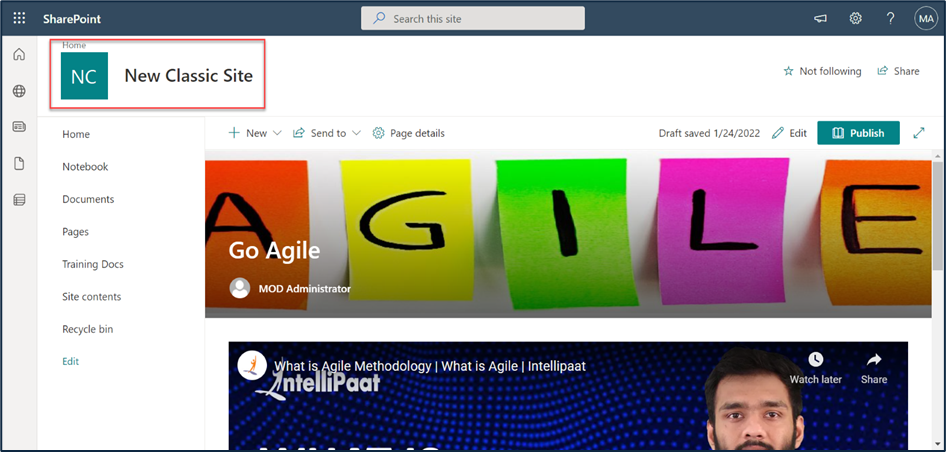This screenshot has width=946, height=452.
Task: Select Notebook in left navigation
Action: point(85,167)
